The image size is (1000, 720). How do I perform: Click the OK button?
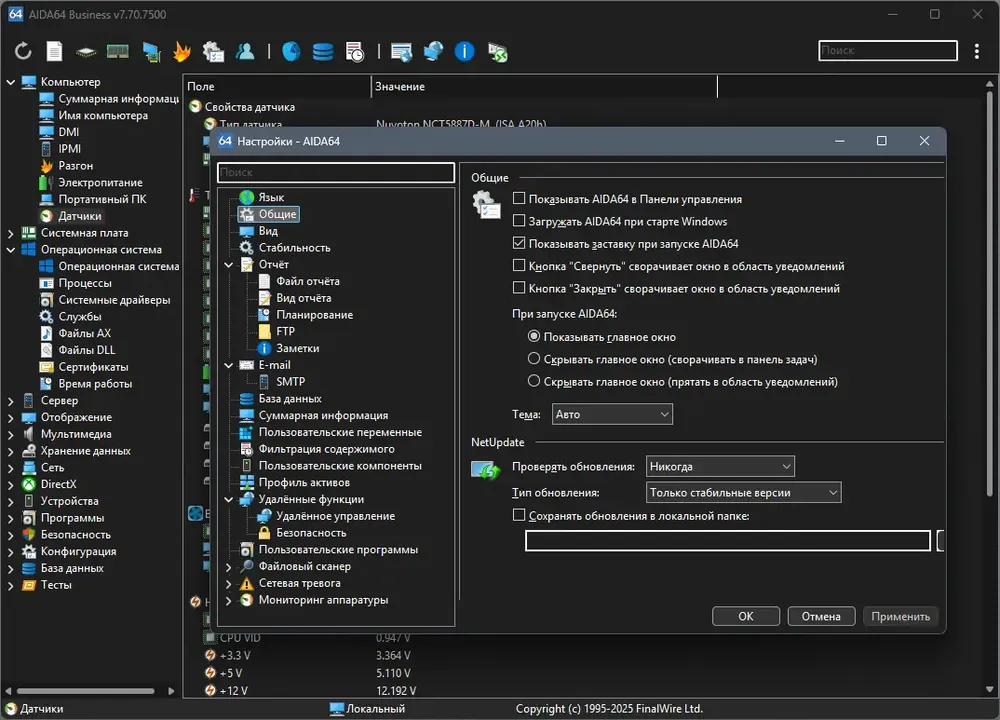(746, 616)
